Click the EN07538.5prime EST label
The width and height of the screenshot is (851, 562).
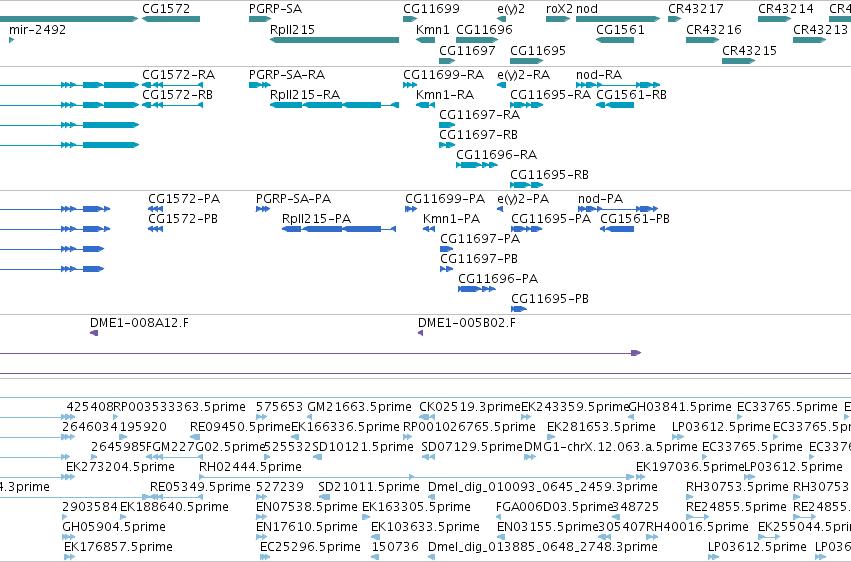point(307,507)
